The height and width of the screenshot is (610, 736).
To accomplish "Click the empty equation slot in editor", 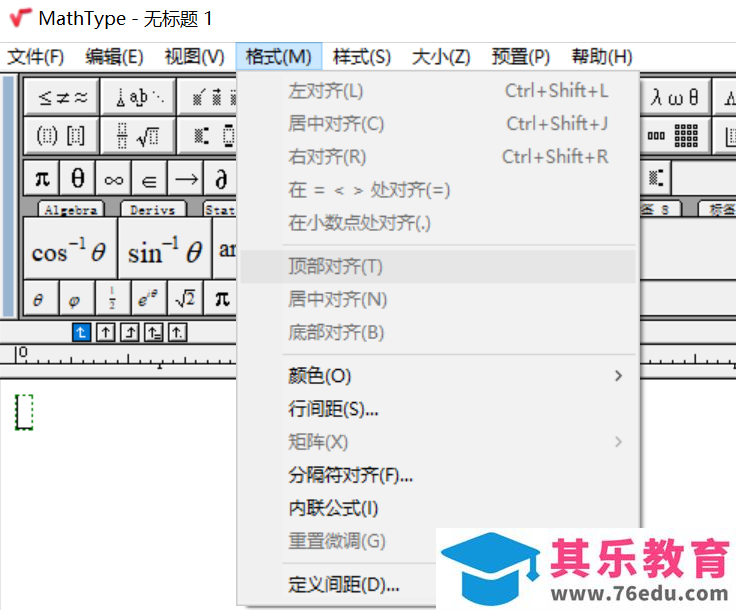I will pos(24,412).
